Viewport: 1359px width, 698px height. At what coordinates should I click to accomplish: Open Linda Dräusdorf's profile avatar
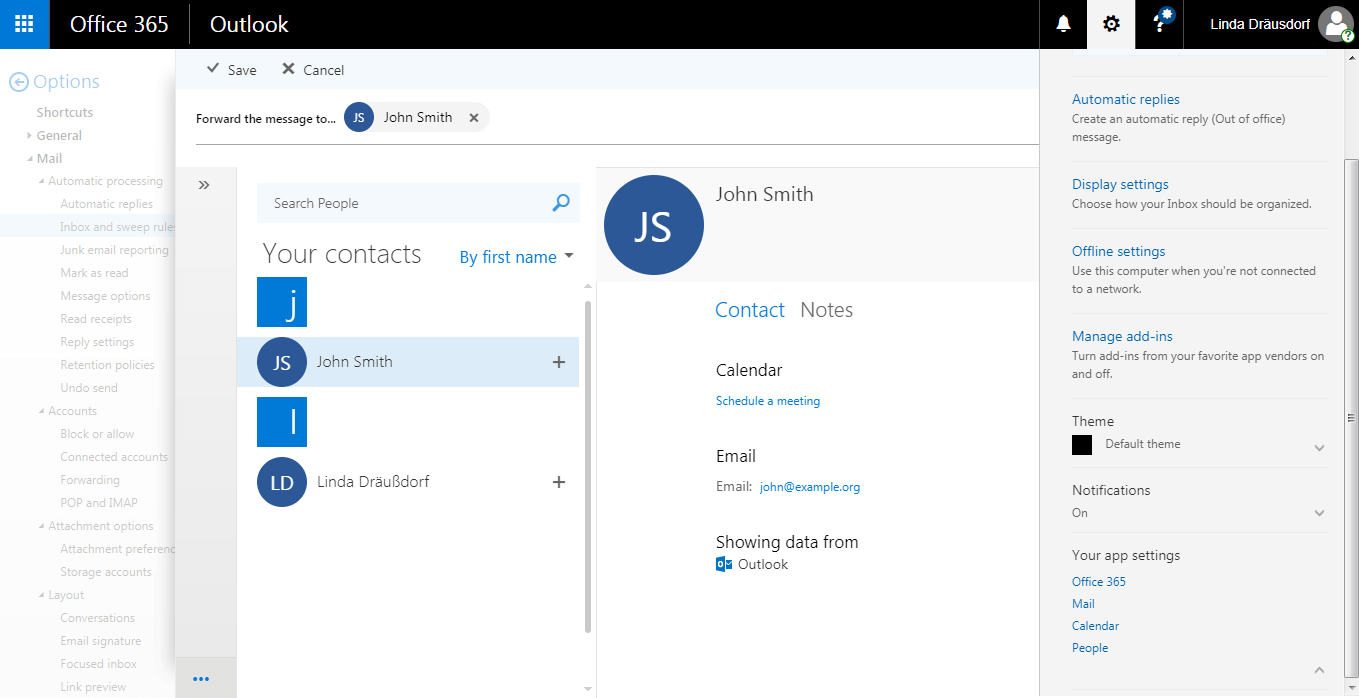coord(1335,23)
